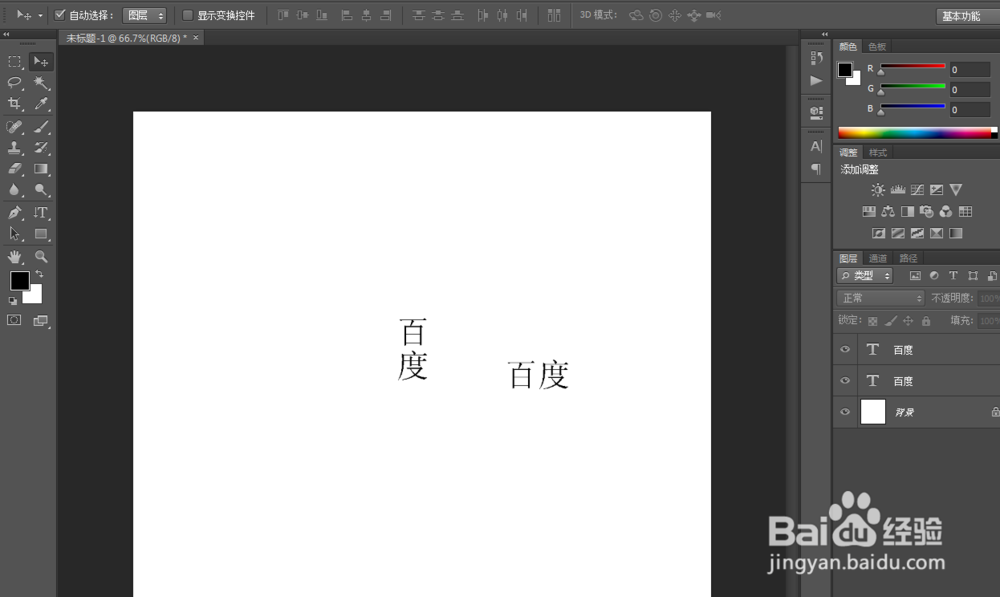
Task: Open the History panel icon
Action: [816, 57]
